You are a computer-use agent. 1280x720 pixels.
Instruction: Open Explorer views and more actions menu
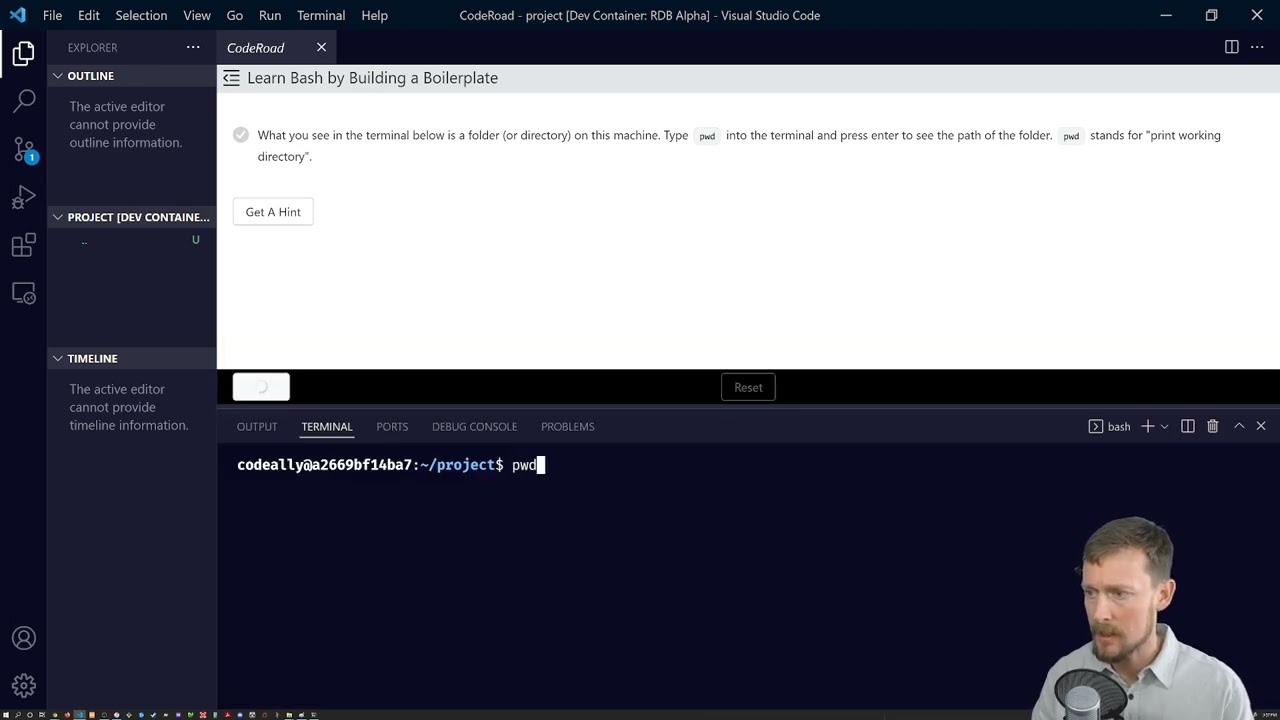coord(193,47)
